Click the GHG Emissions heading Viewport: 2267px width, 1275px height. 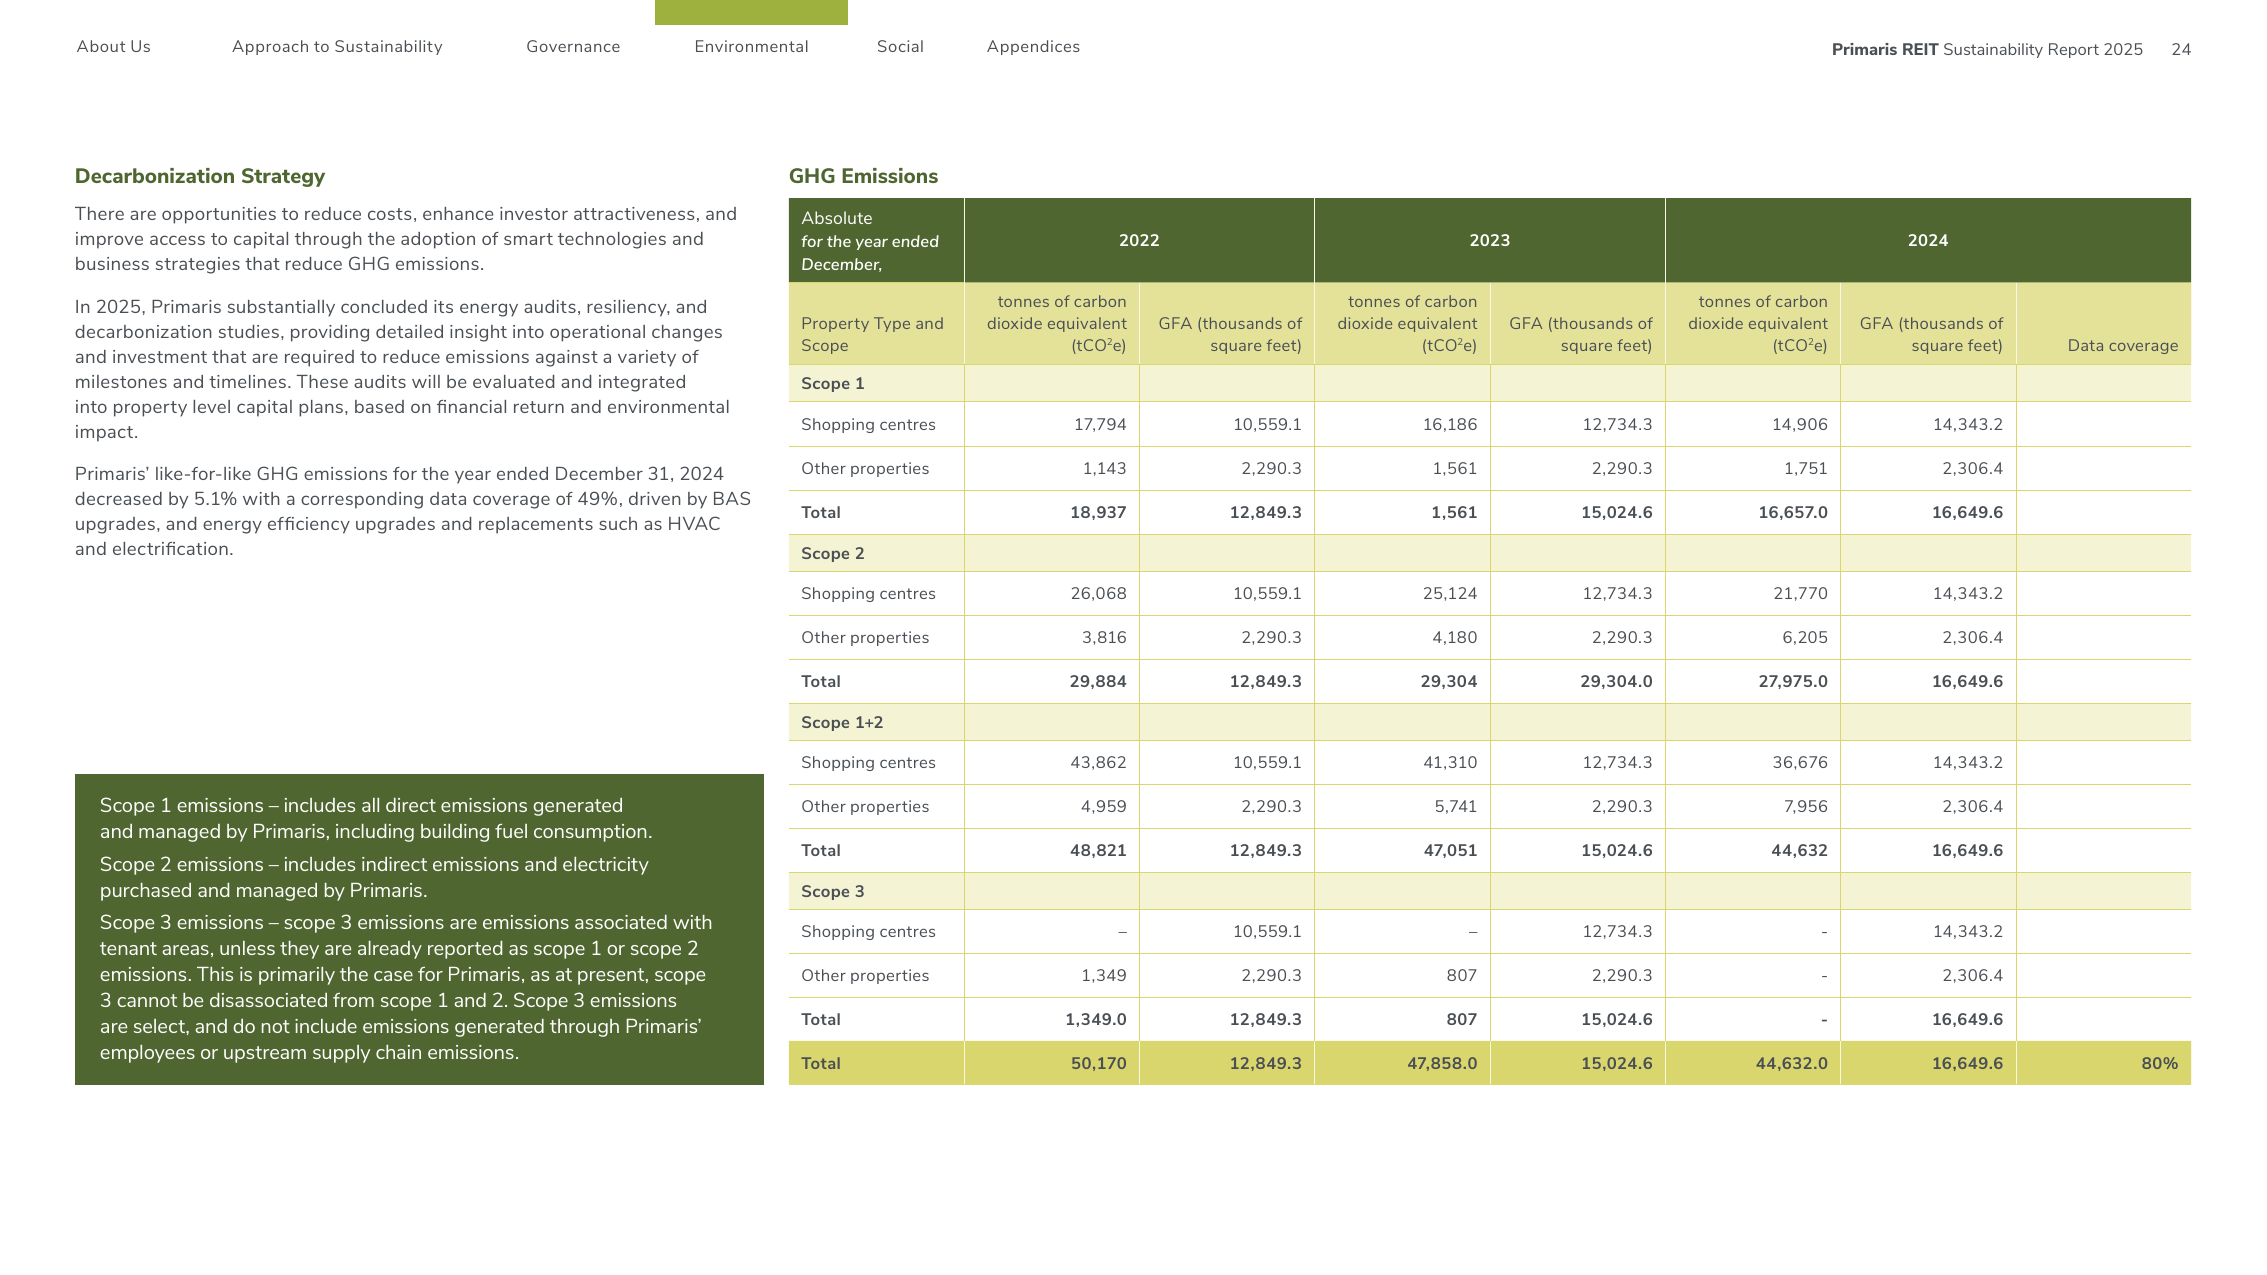click(863, 176)
